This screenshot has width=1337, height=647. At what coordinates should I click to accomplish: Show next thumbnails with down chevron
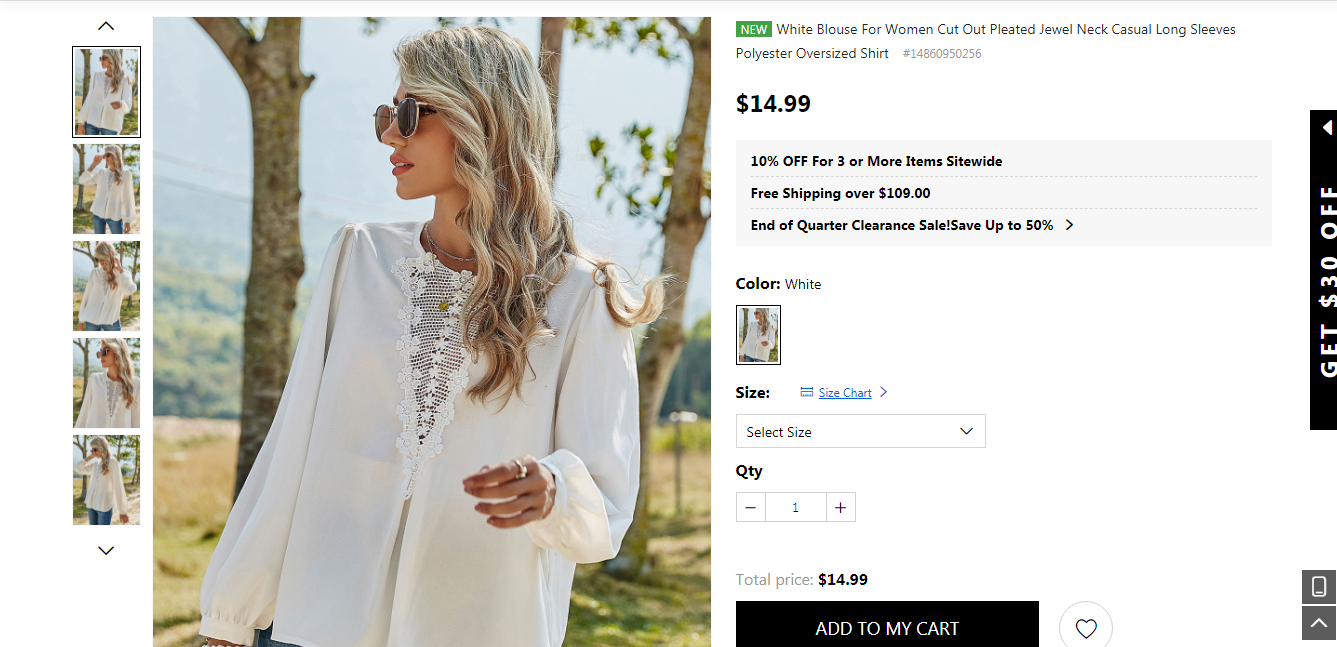coord(106,550)
